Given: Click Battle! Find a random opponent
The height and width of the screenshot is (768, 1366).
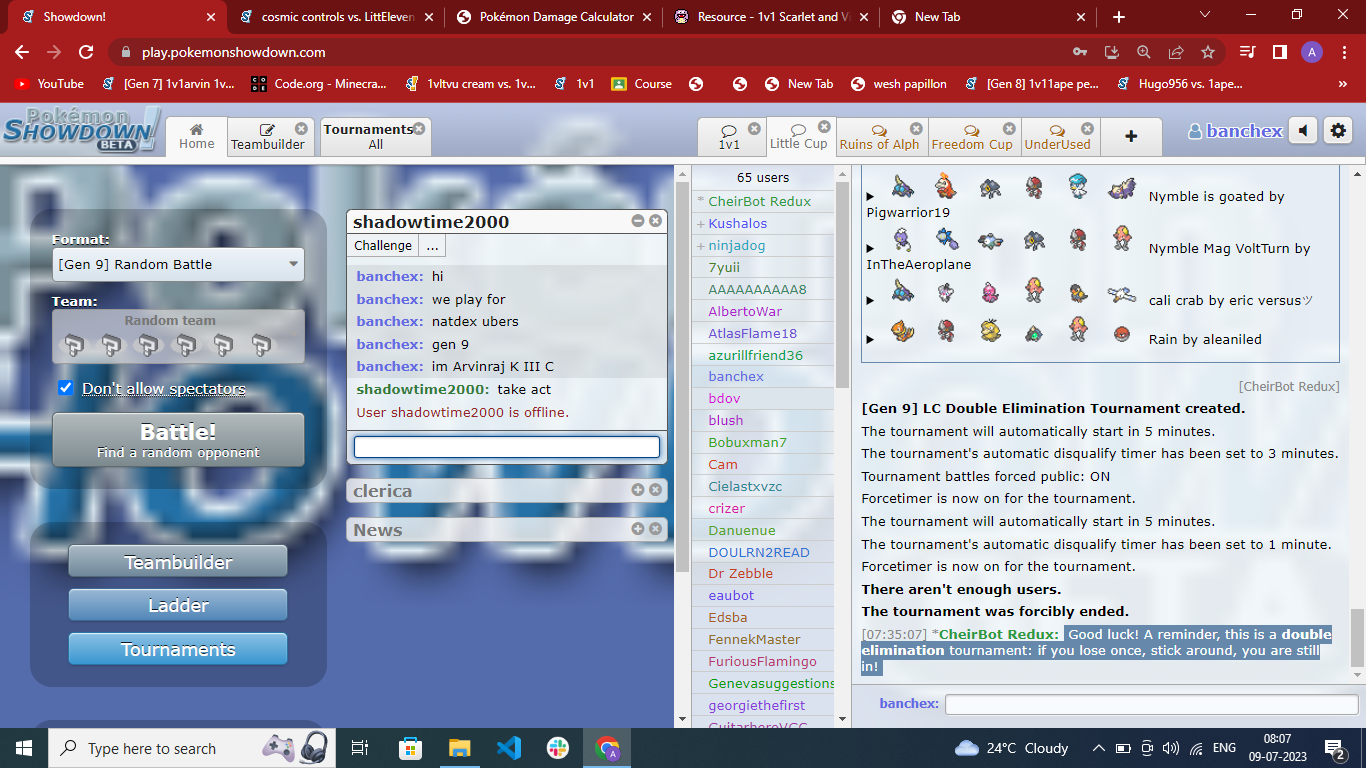Looking at the screenshot, I should click(178, 440).
